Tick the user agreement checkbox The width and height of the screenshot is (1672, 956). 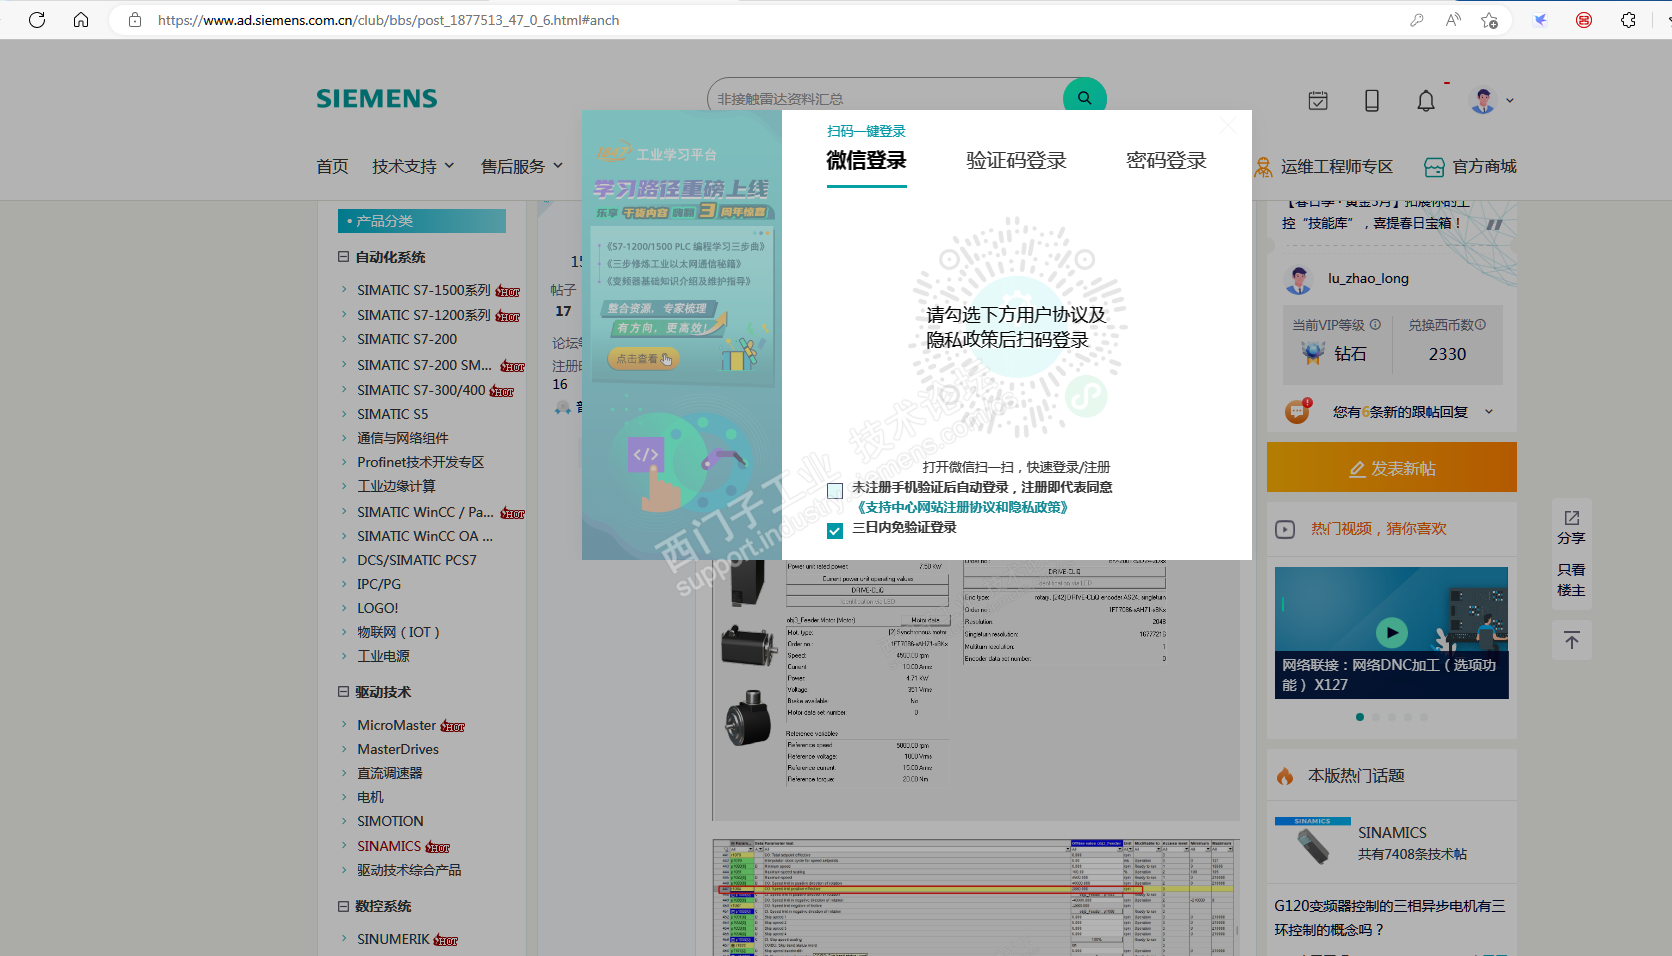tap(835, 491)
